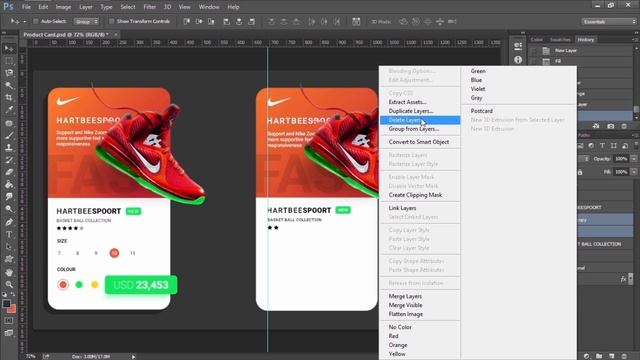The image size is (640, 360).
Task: Open the History panel flyout menu
Action: [x=635, y=40]
